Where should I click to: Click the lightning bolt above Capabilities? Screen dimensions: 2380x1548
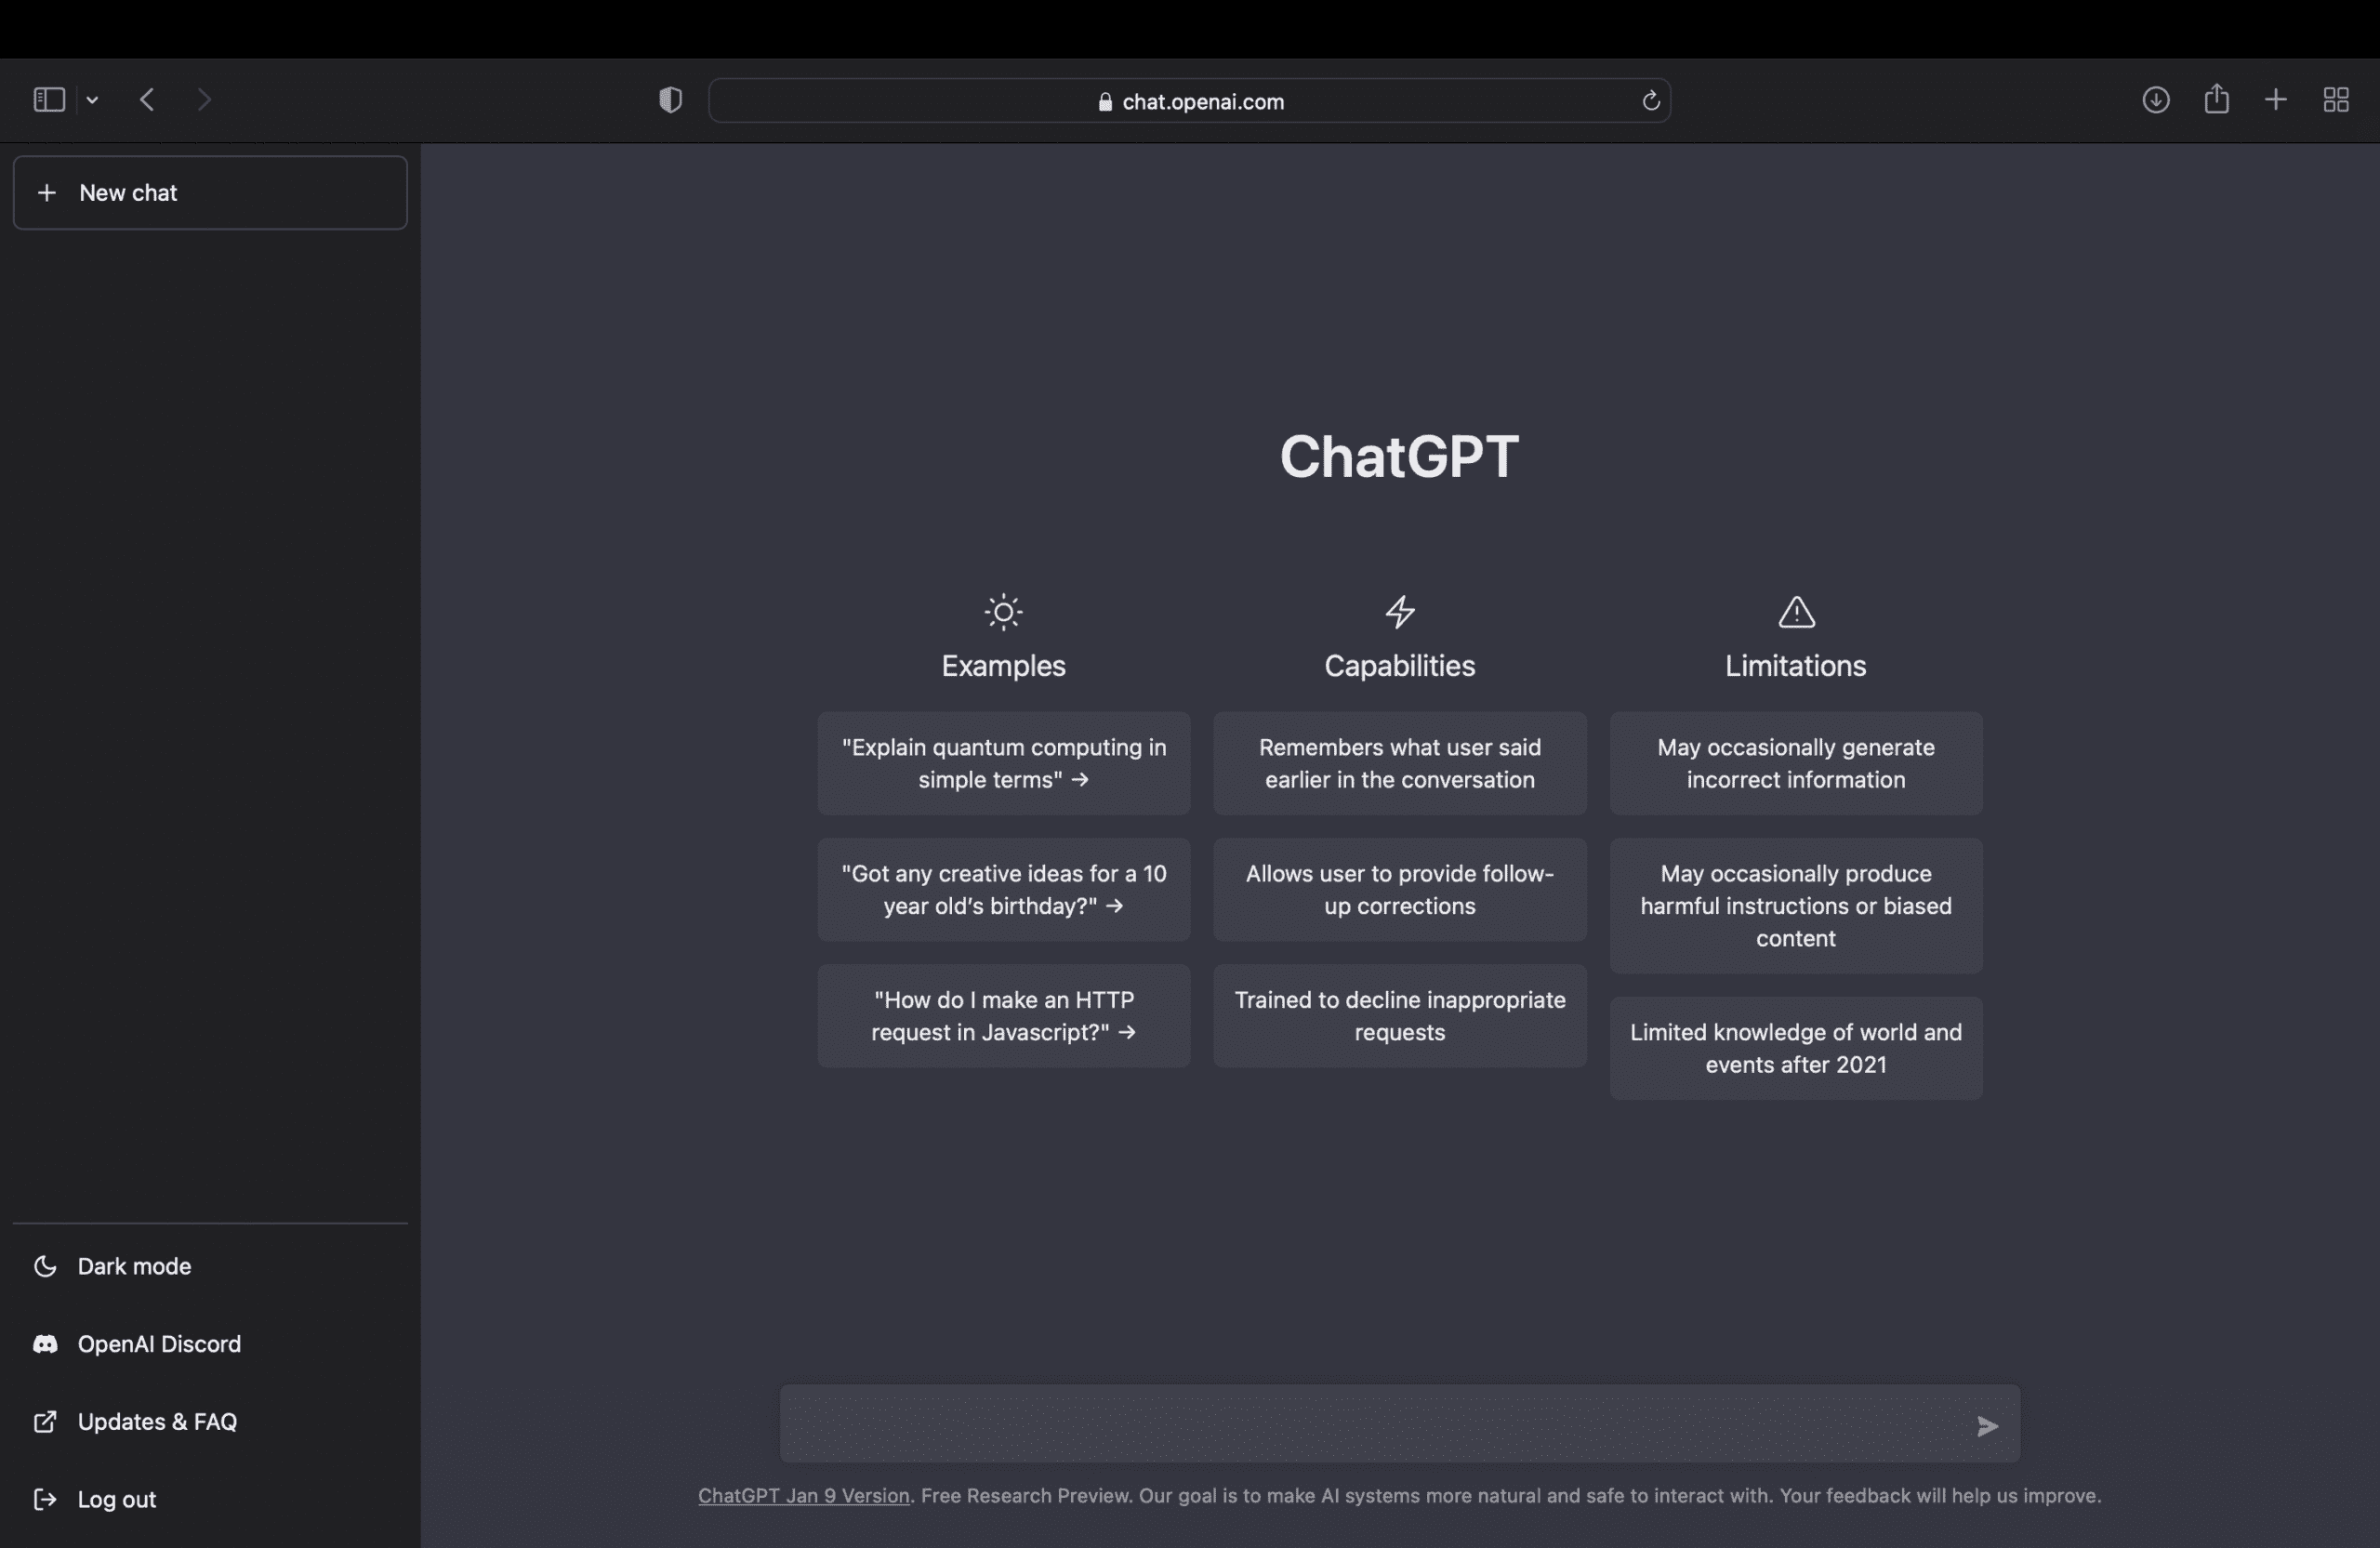1400,612
